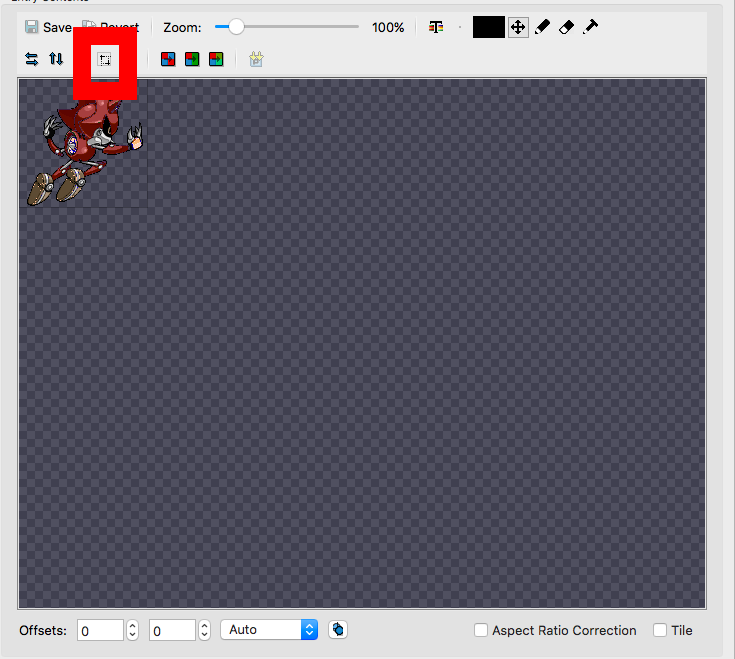The height and width of the screenshot is (659, 735).
Task: Click the first red-blue colour conversion icon
Action: coord(168,59)
